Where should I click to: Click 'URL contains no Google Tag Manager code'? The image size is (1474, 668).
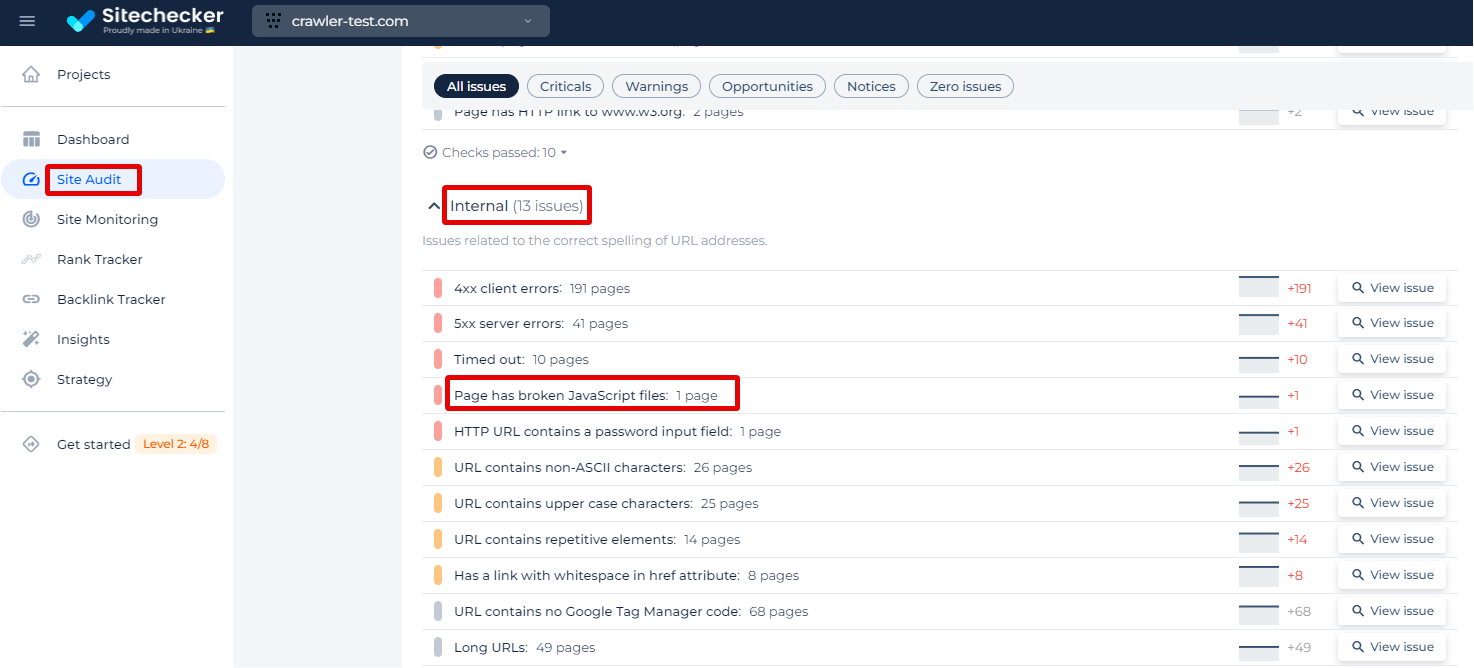[597, 612]
